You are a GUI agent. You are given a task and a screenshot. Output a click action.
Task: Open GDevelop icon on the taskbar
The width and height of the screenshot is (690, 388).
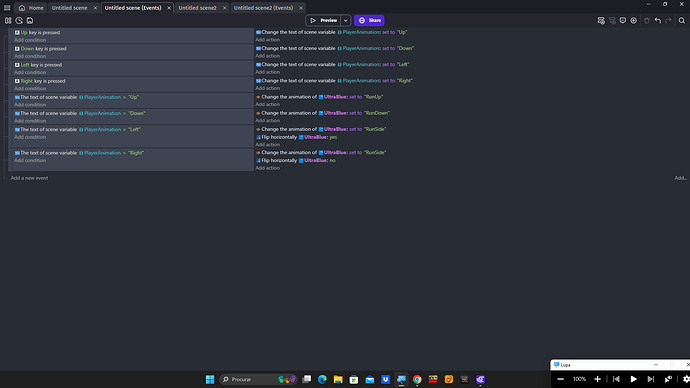tap(480, 379)
